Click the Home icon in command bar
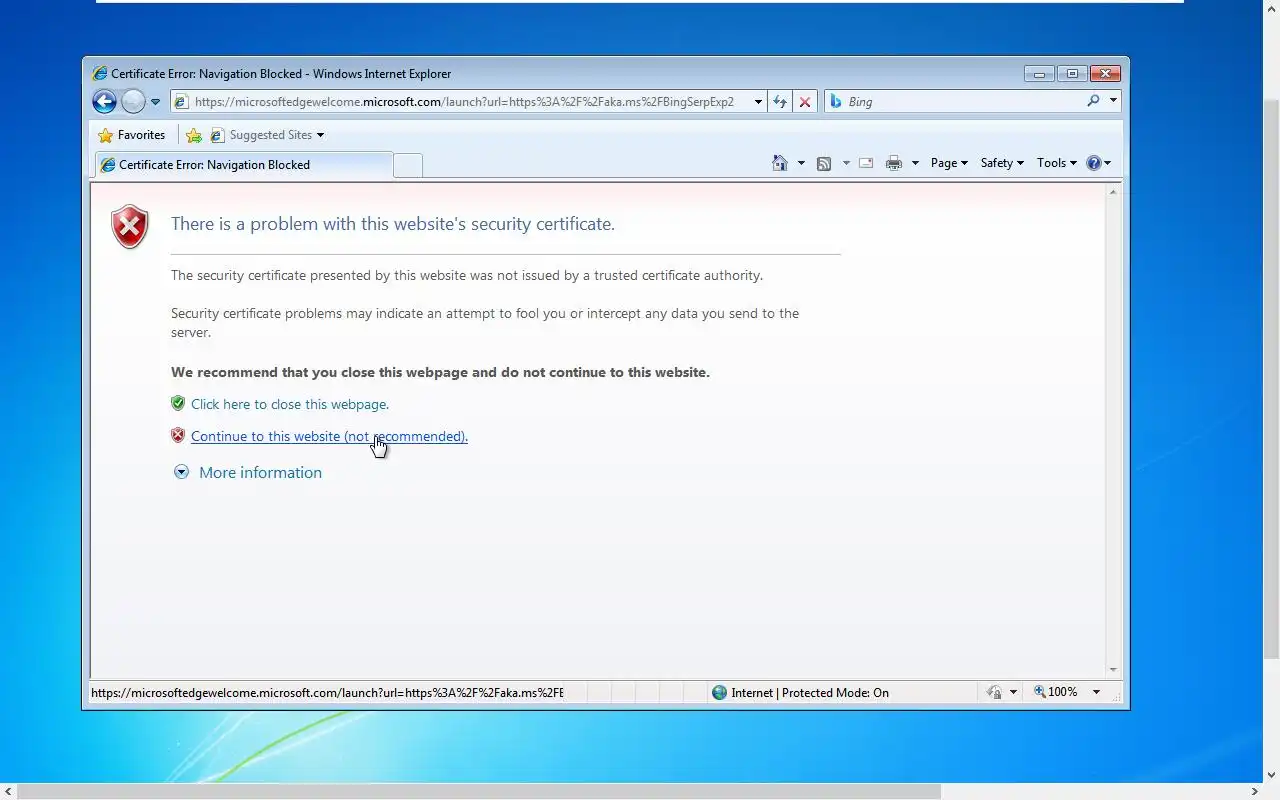Image resolution: width=1280 pixels, height=800 pixels. pyautogui.click(x=780, y=163)
